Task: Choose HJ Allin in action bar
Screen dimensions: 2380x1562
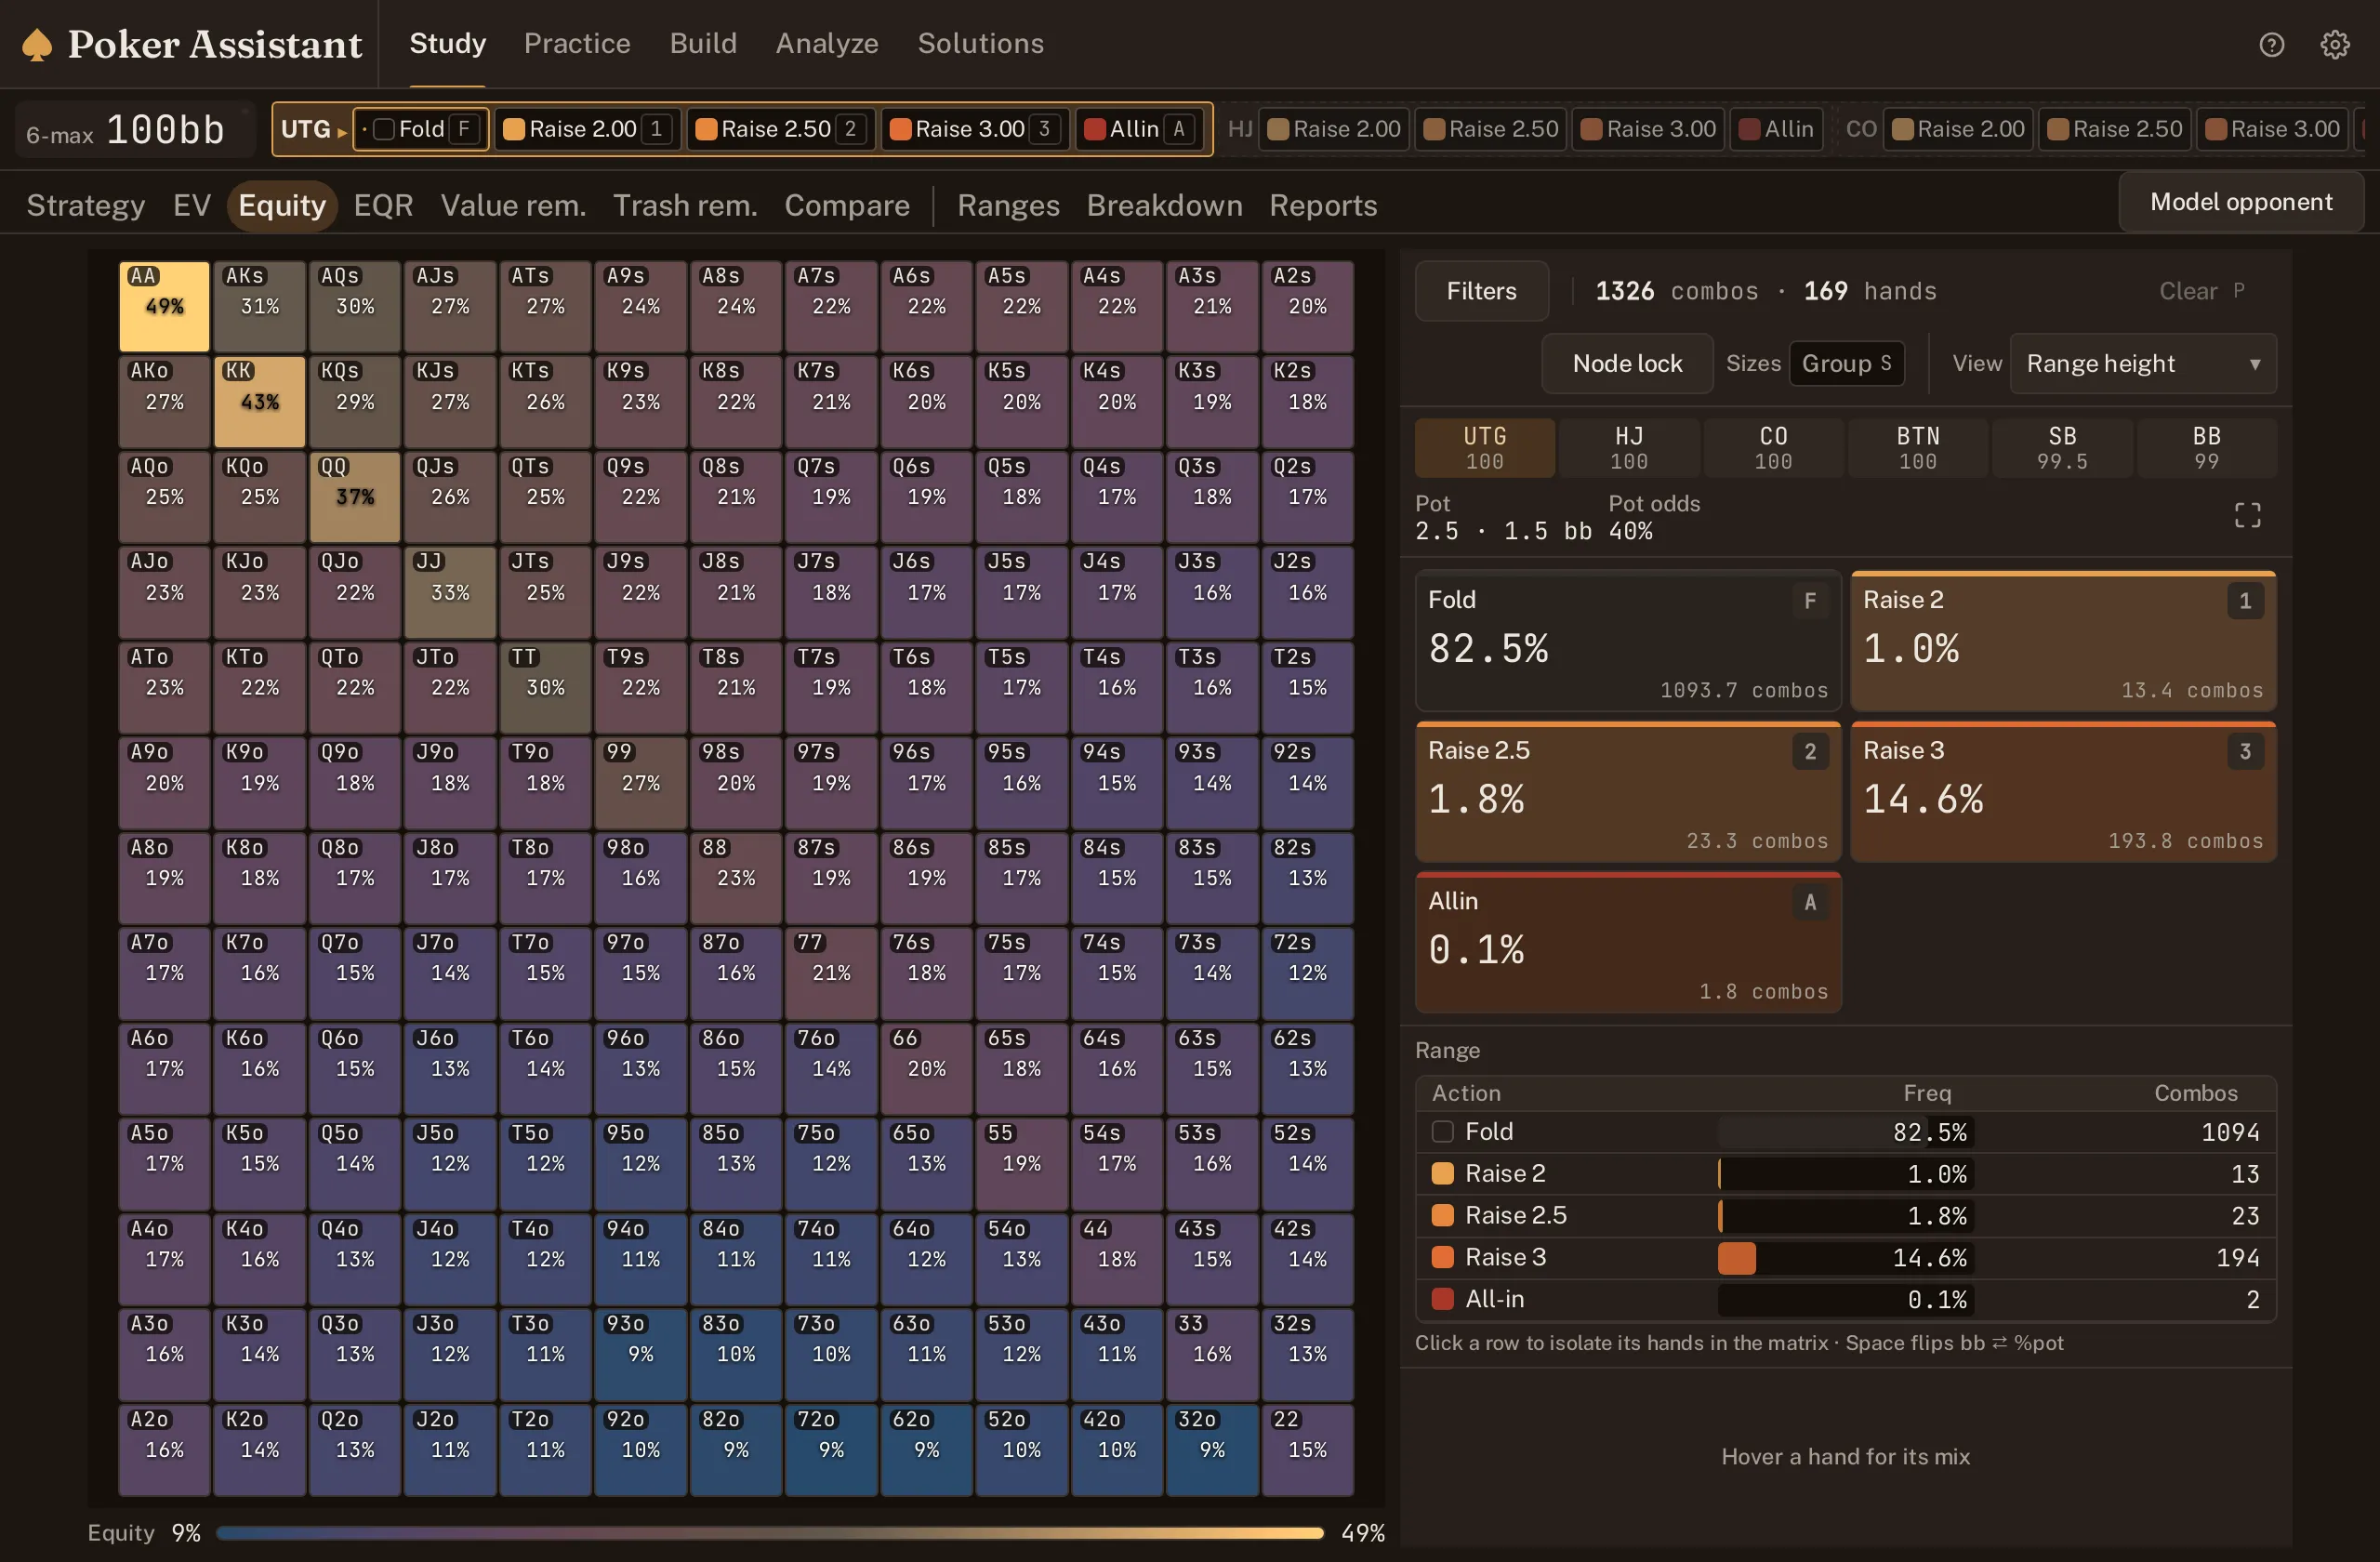Action: 1776,129
